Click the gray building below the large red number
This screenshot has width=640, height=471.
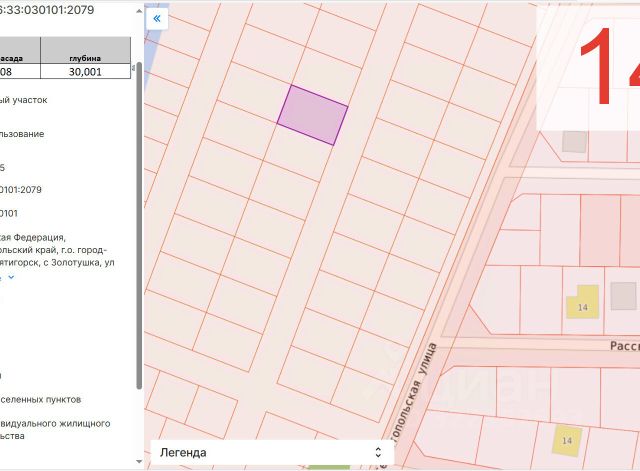[x=574, y=141]
